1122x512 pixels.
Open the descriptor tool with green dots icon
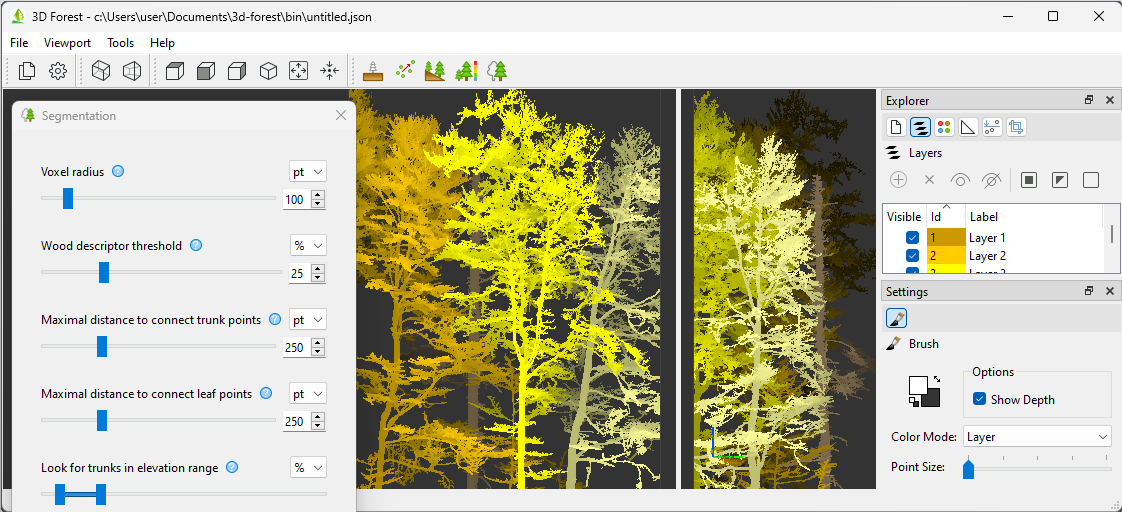coord(405,71)
